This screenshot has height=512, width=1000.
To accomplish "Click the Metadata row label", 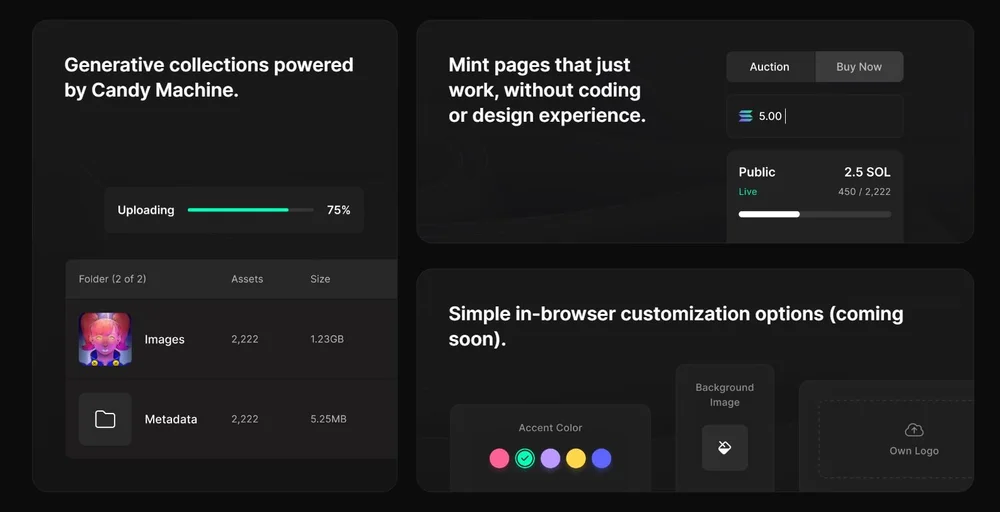I will 171,419.
